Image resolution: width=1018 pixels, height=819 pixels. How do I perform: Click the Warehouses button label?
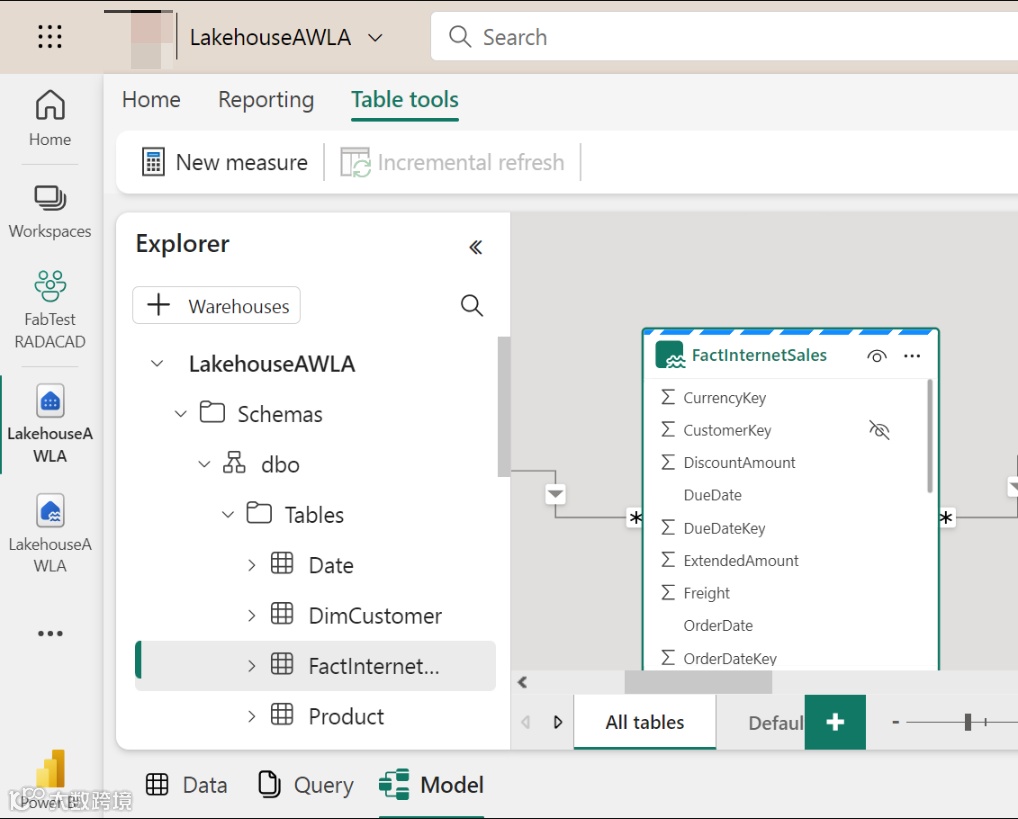click(239, 306)
